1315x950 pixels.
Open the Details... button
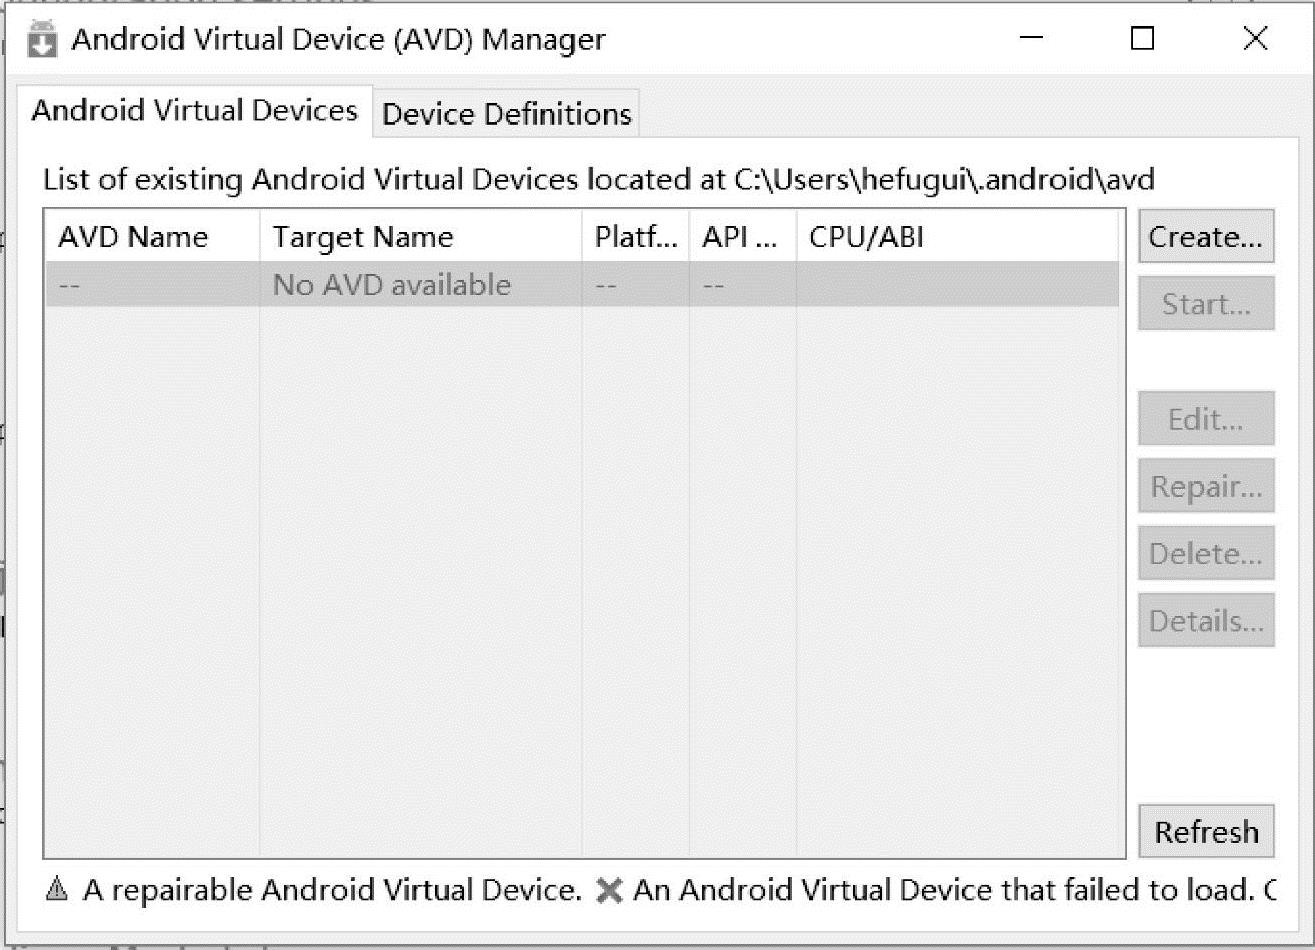tap(1206, 621)
